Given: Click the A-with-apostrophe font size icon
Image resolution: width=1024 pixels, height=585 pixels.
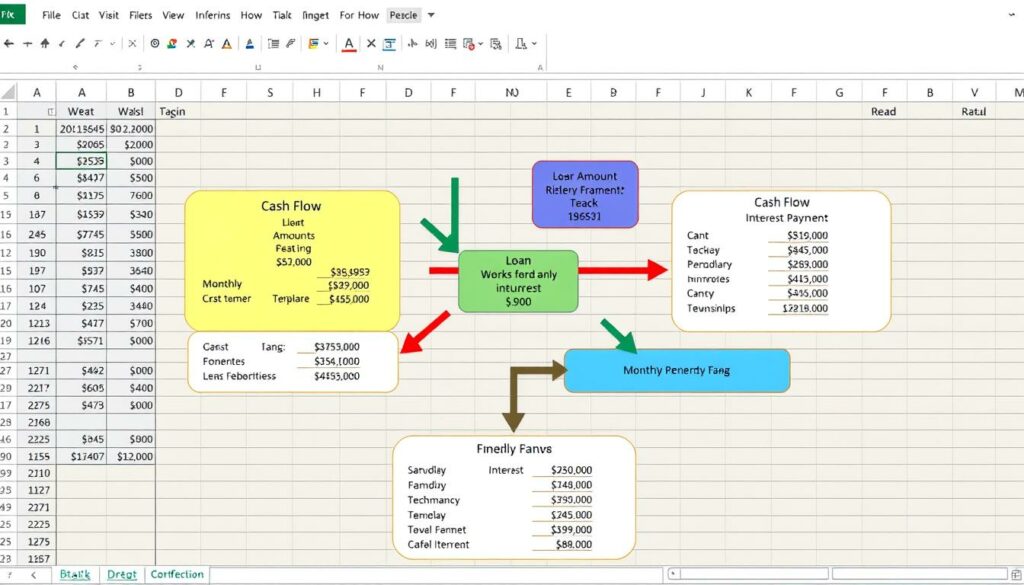Looking at the screenshot, I should click(x=209, y=44).
